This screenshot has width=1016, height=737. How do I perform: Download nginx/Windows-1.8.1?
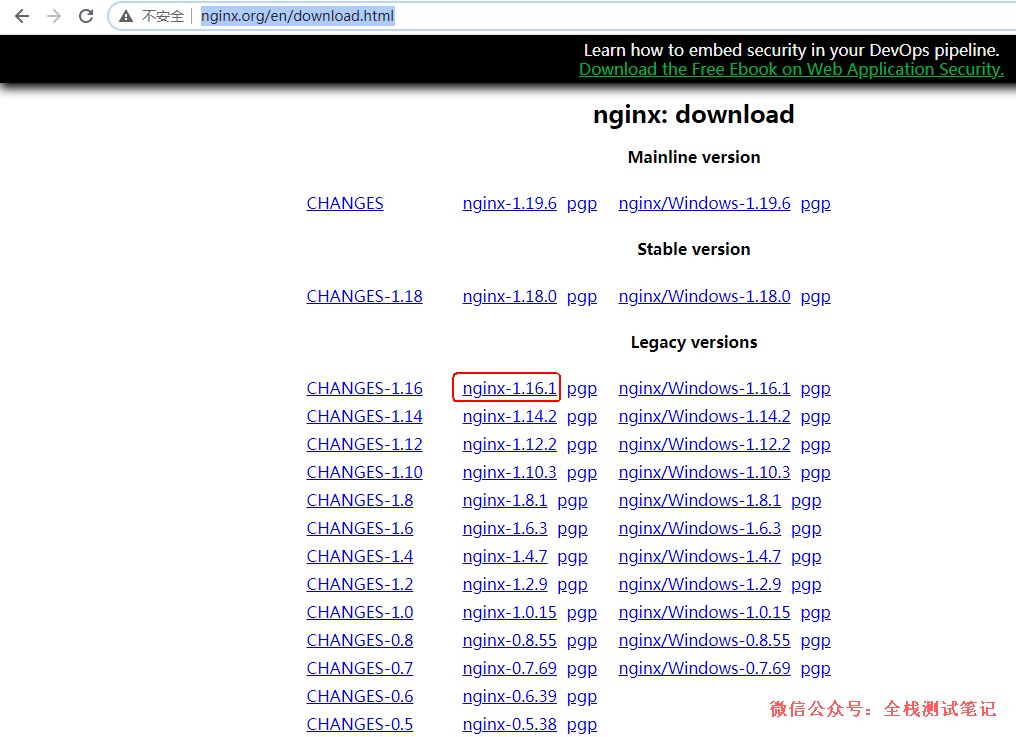(700, 500)
